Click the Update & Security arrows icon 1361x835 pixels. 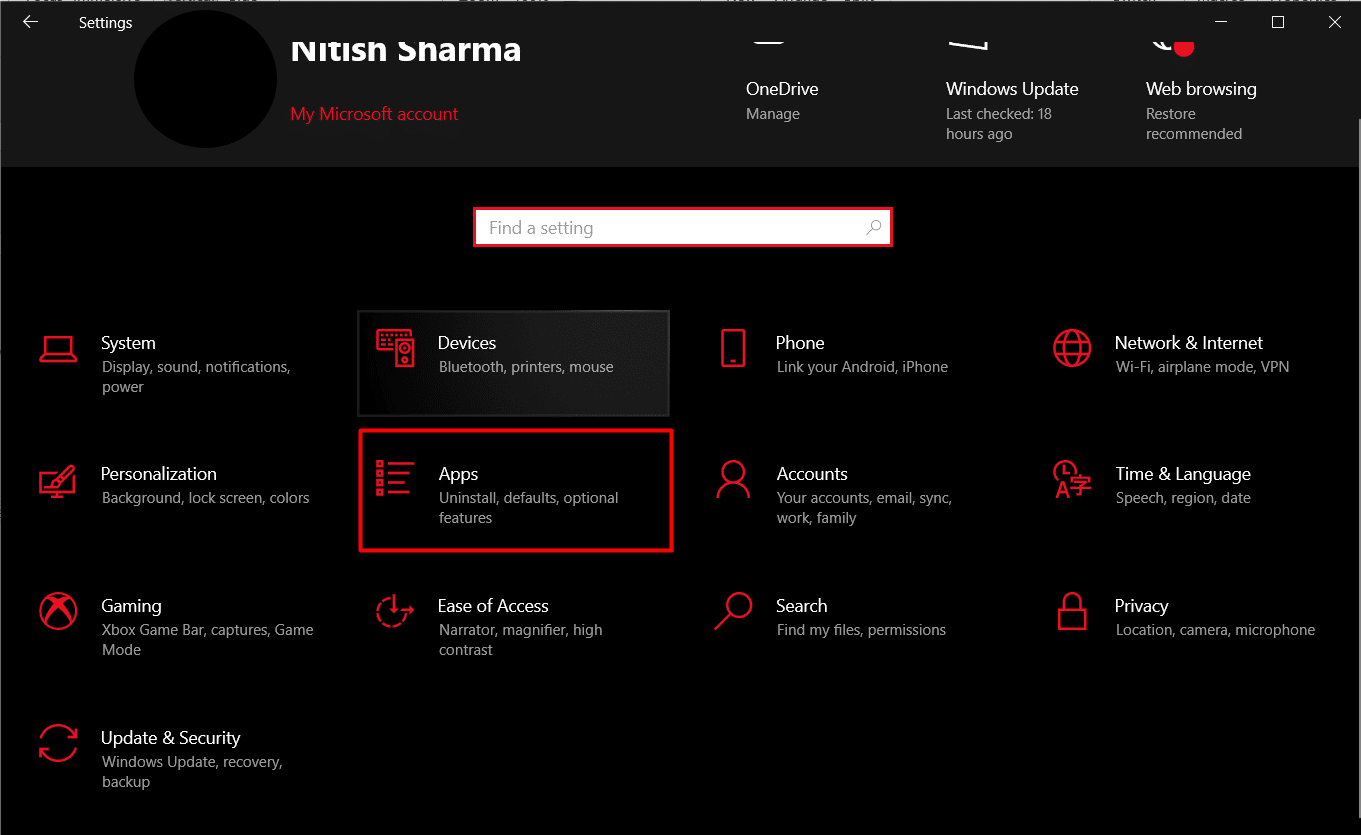tap(58, 743)
